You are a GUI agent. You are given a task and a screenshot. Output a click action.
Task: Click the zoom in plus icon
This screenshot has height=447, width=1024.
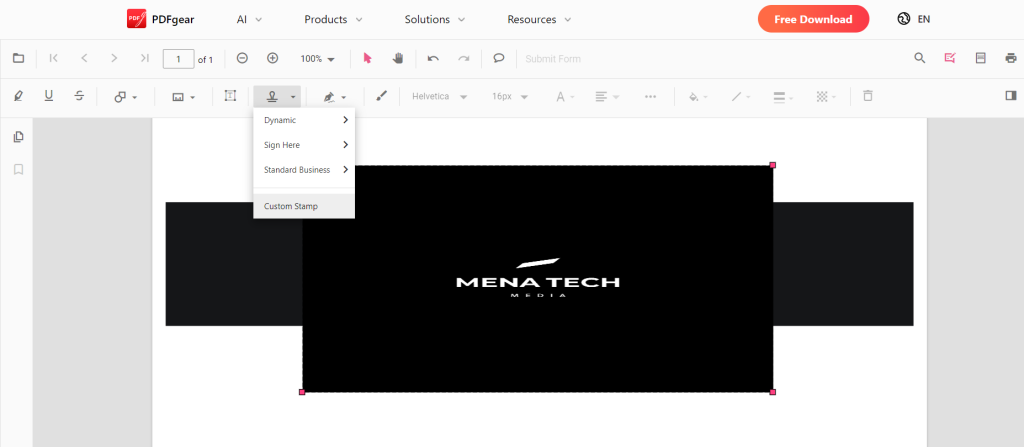[272, 58]
